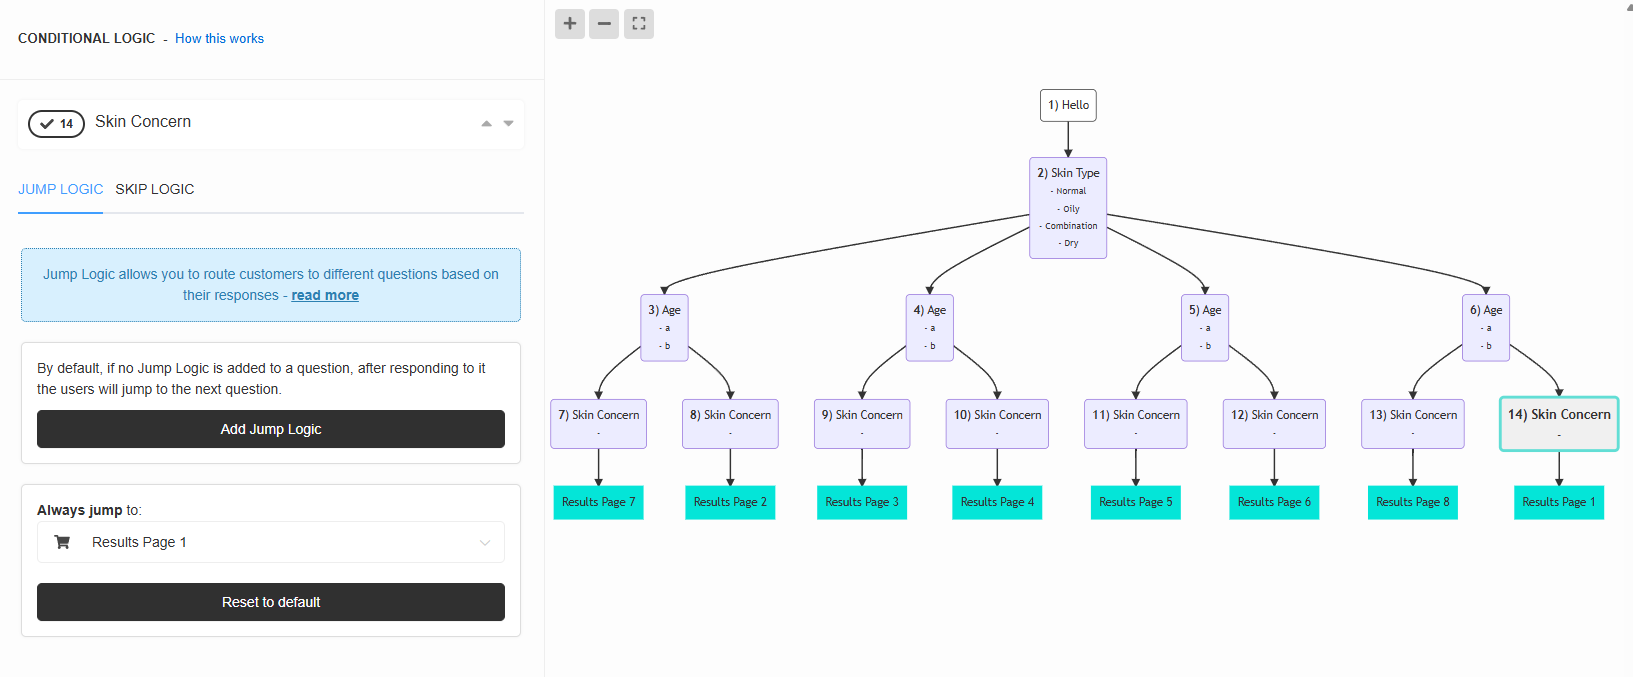Click the Results Page 6 box
The height and width of the screenshot is (677, 1633).
(x=1274, y=502)
